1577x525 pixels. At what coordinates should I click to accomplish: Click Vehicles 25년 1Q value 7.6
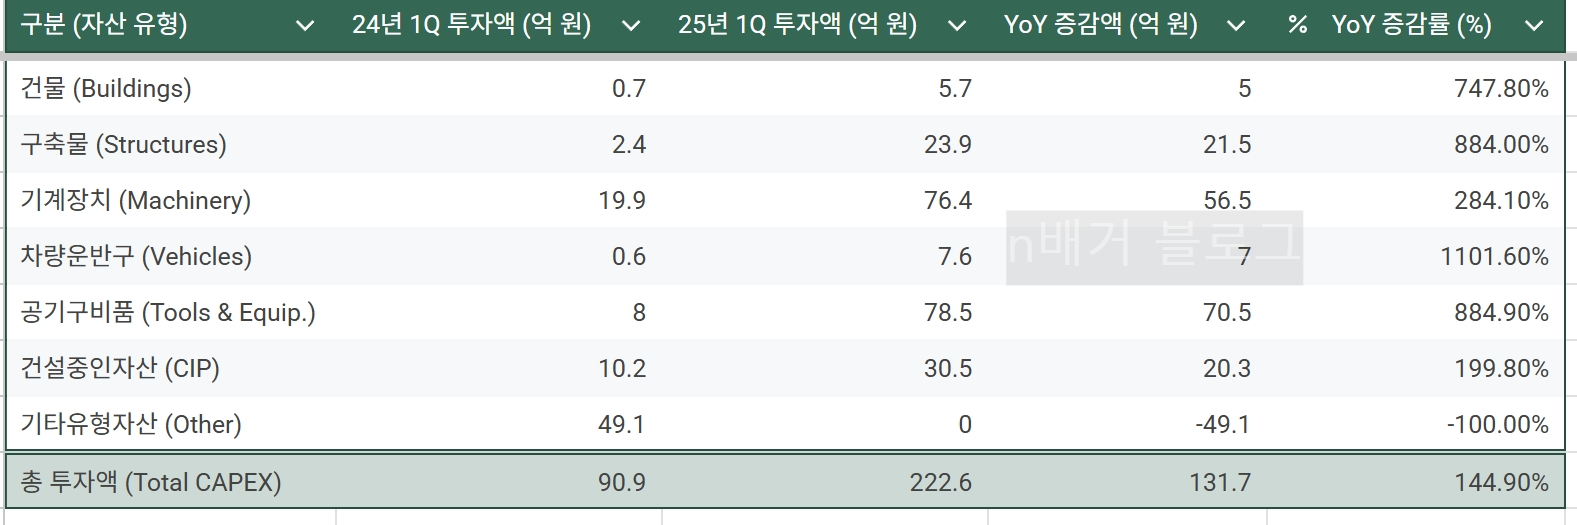[955, 256]
